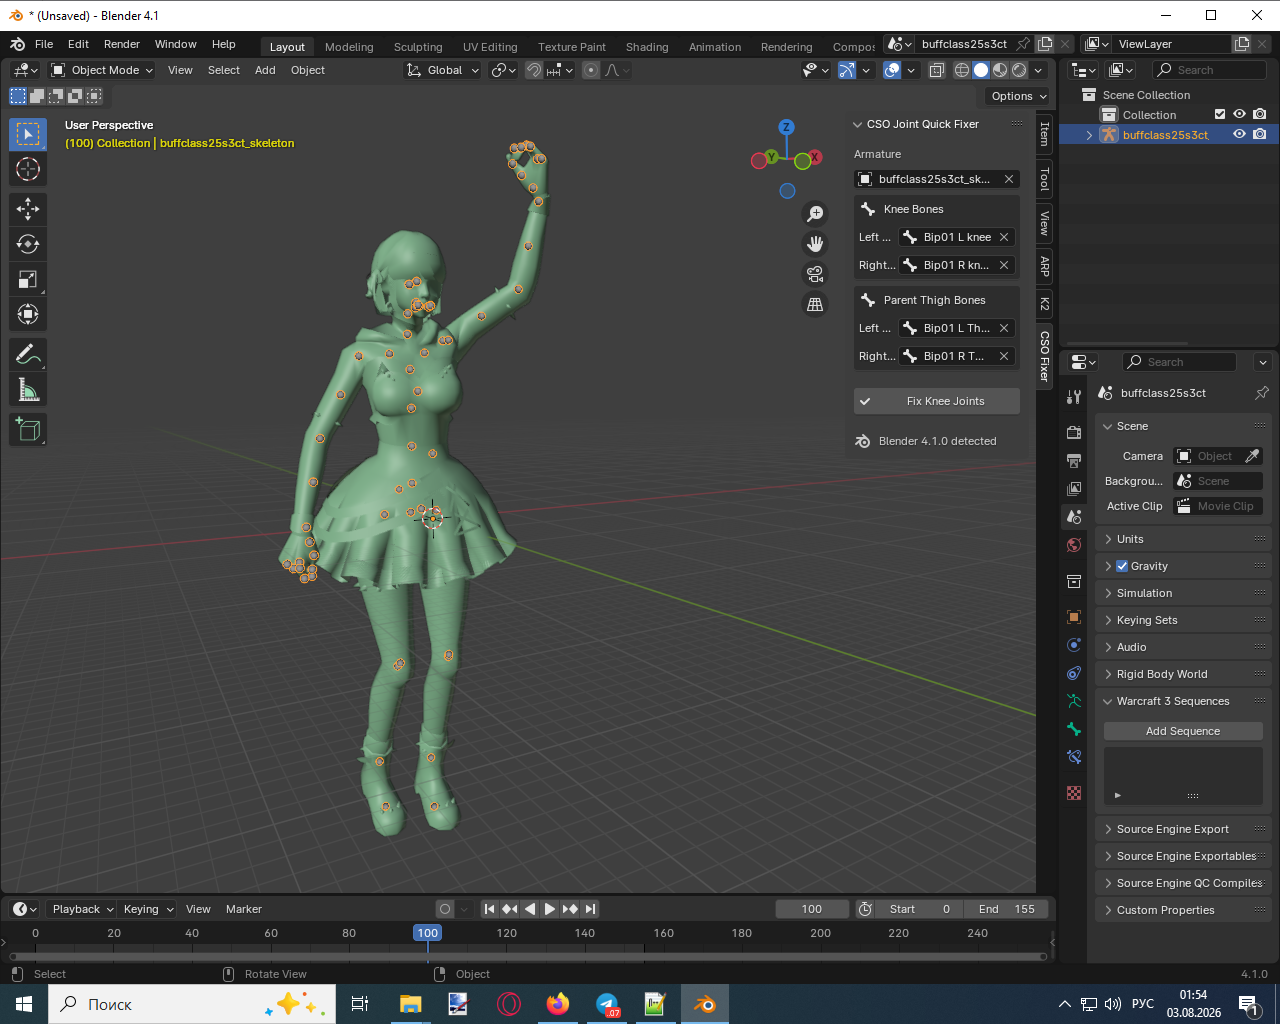This screenshot has width=1280, height=1024.
Task: Click the Fix Knee Joints button
Action: (937, 401)
